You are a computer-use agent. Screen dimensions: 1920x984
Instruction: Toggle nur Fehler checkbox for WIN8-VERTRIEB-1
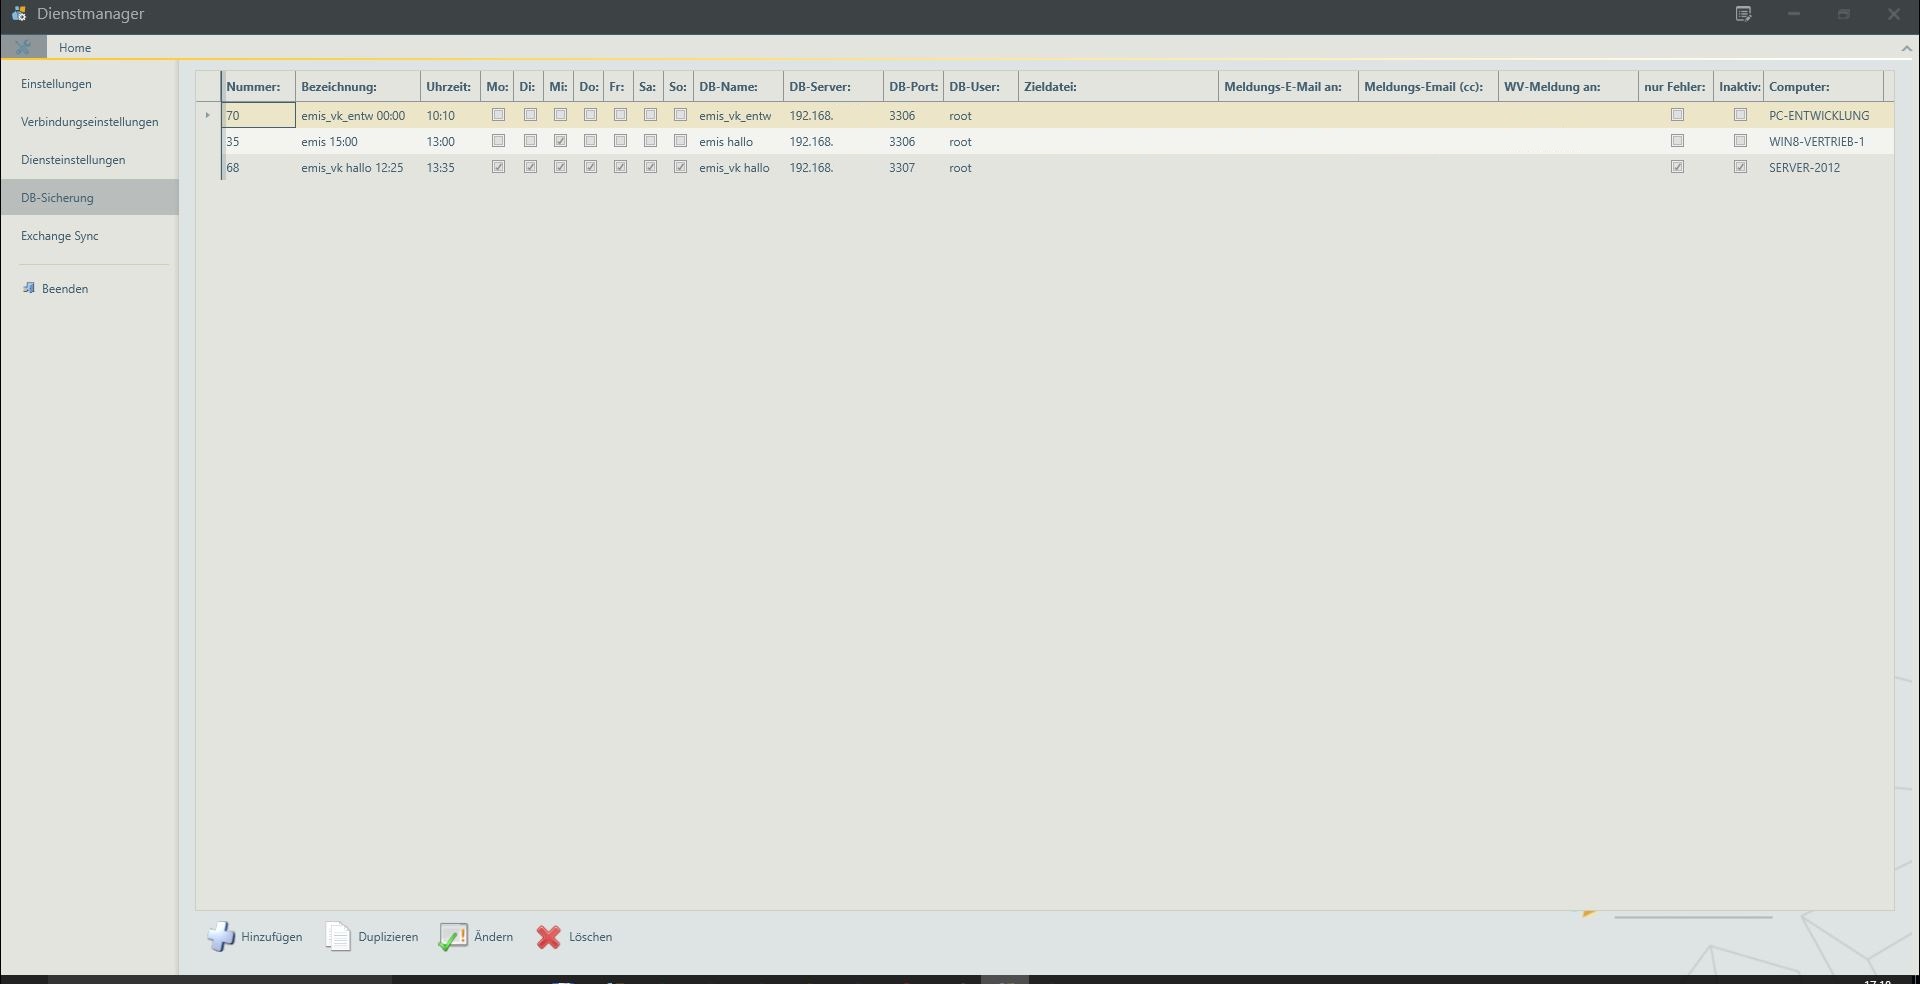[x=1677, y=141]
